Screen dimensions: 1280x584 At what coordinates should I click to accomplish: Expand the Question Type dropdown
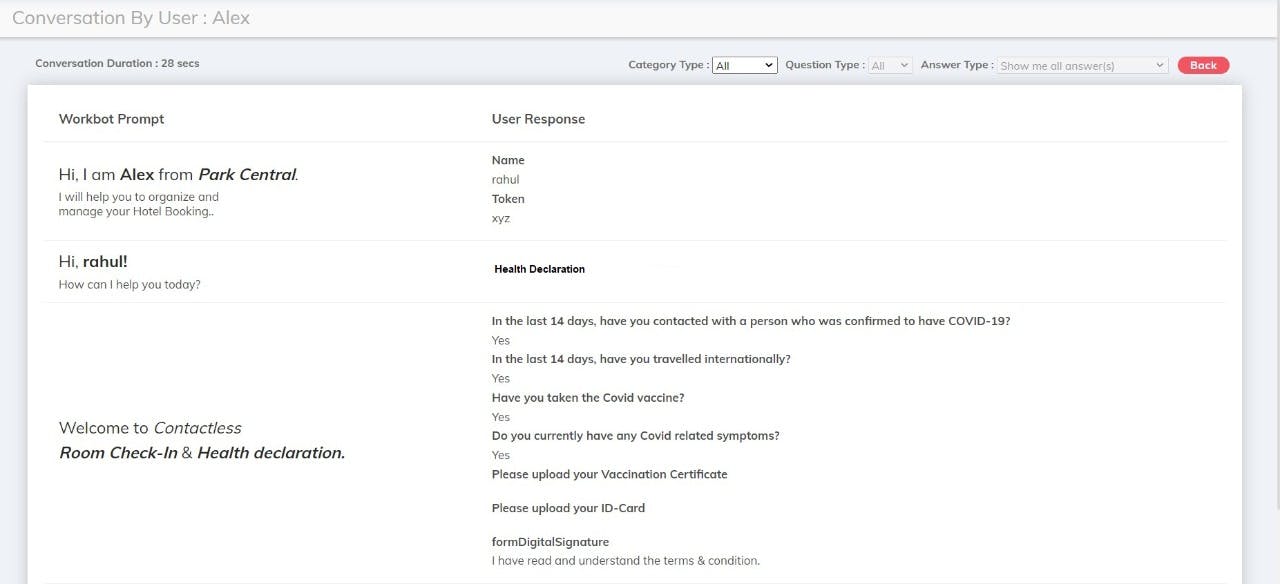click(890, 65)
